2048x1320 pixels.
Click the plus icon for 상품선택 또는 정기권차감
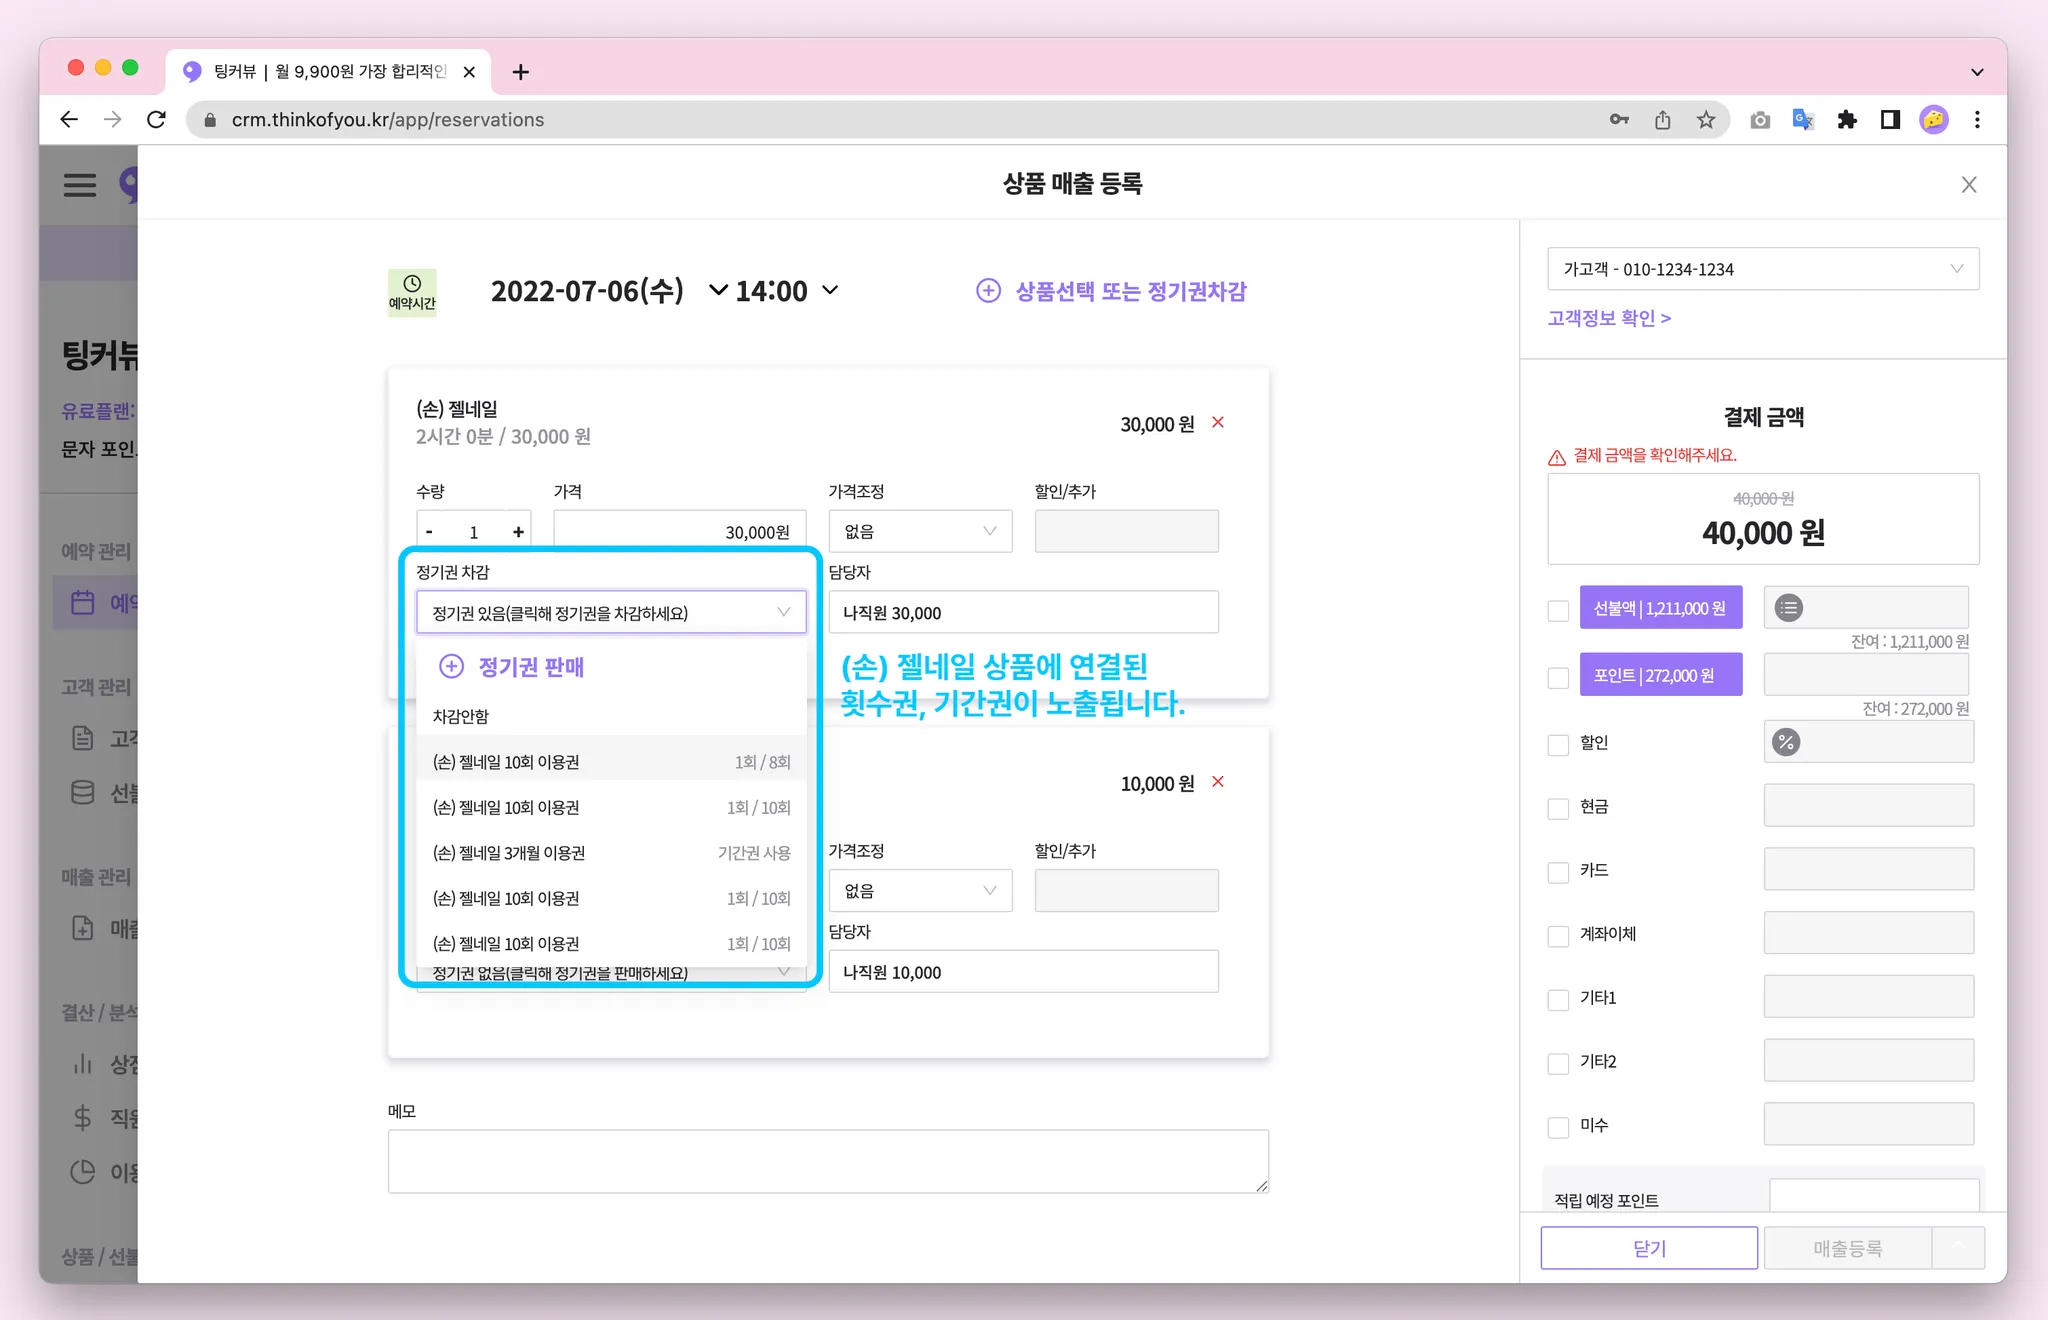coord(987,291)
